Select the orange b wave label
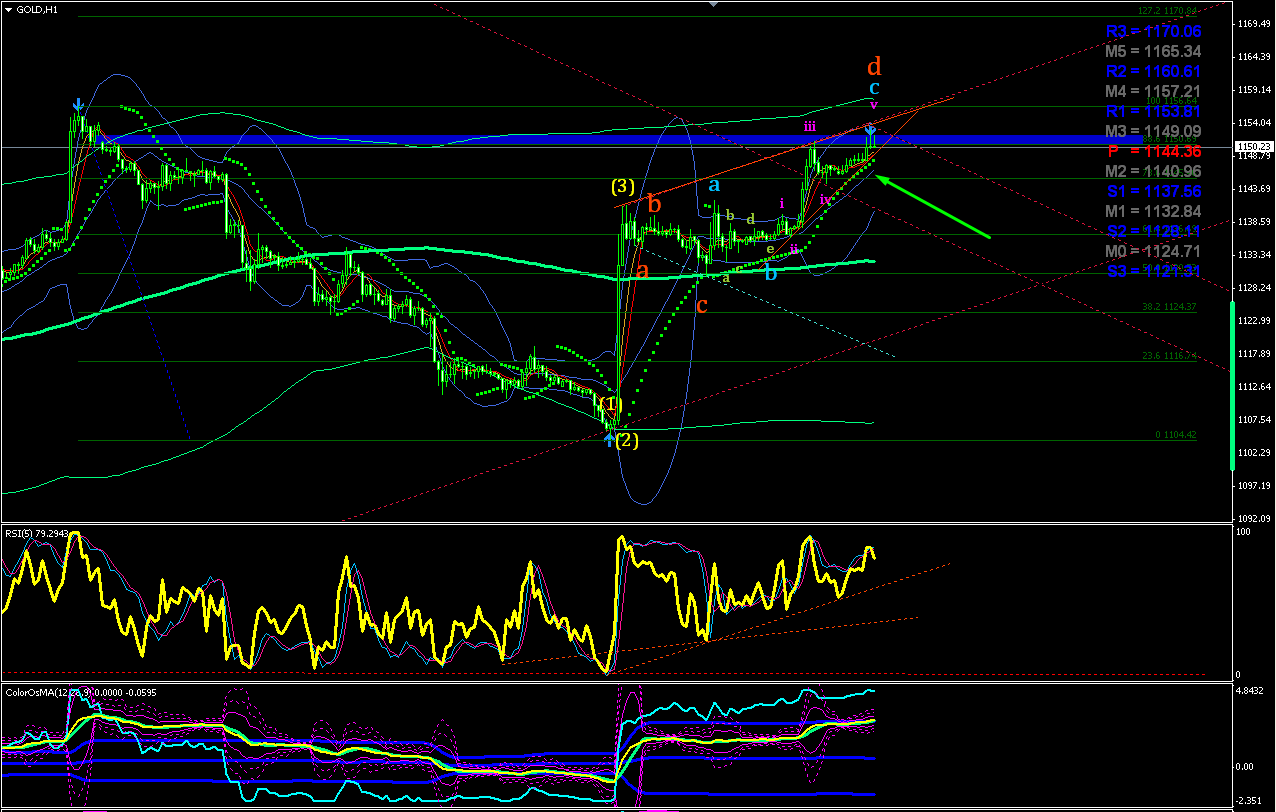1276x812 pixels. (x=654, y=203)
